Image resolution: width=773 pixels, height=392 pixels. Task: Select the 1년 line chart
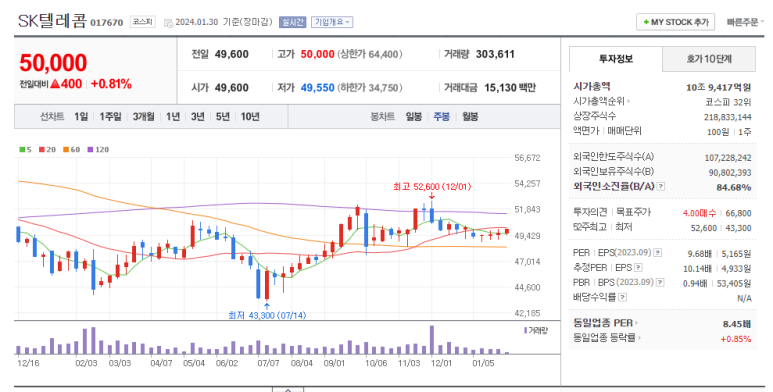[173, 117]
